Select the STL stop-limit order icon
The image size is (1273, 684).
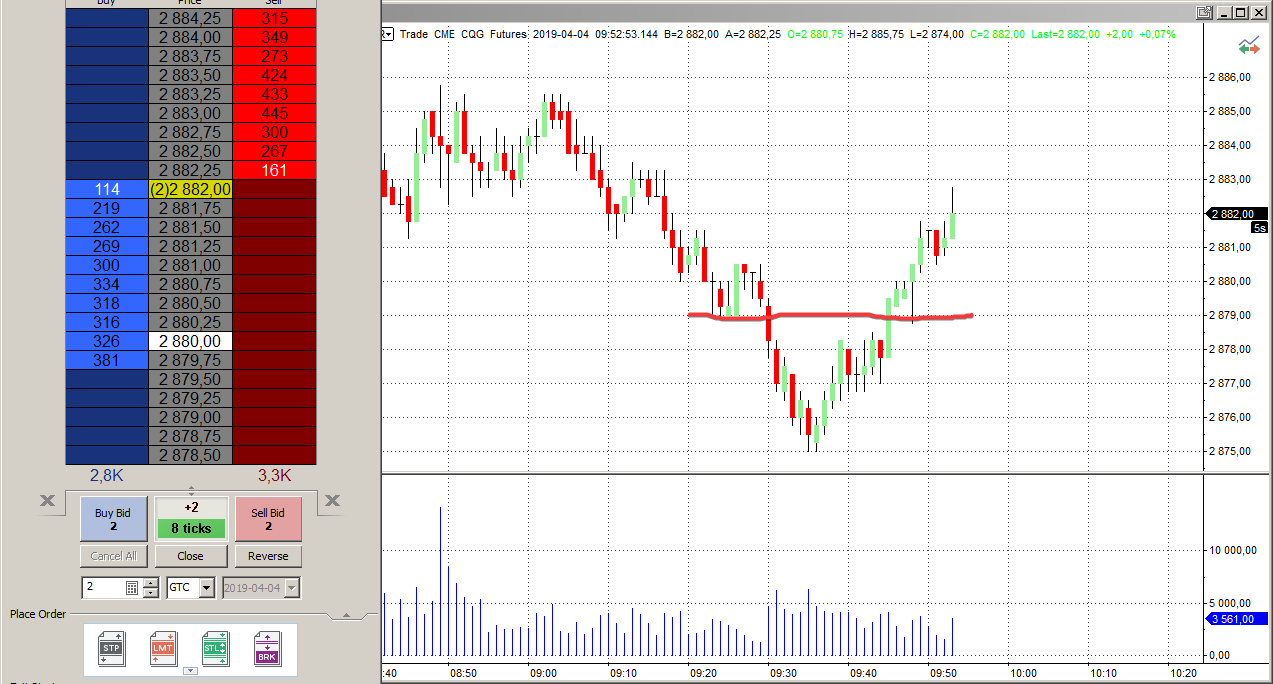pos(215,648)
